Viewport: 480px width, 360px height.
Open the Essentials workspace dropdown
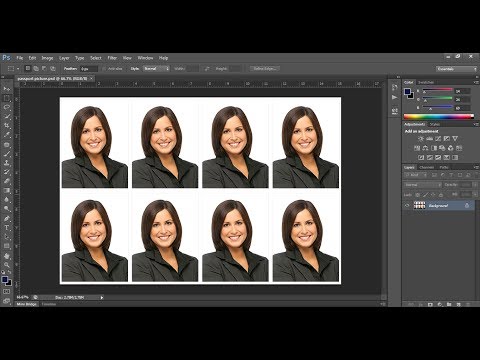click(x=457, y=69)
